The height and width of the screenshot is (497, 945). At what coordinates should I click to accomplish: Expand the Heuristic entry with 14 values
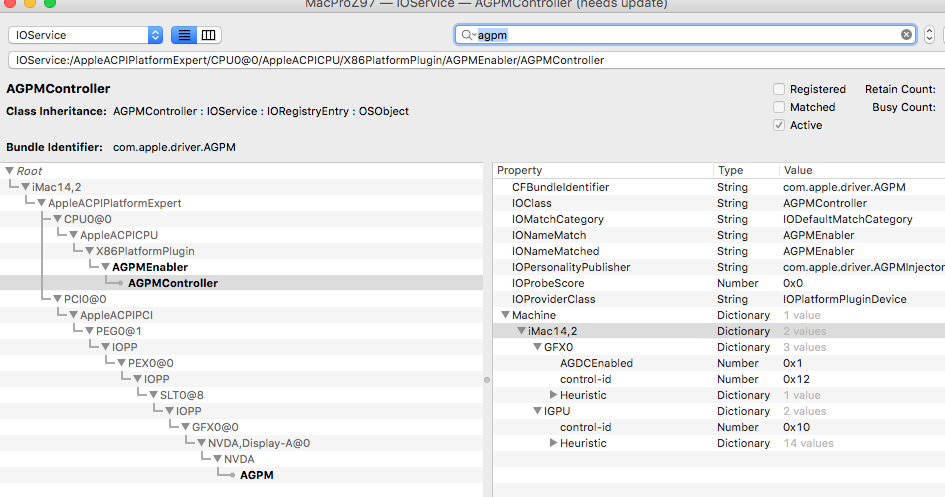pos(553,443)
